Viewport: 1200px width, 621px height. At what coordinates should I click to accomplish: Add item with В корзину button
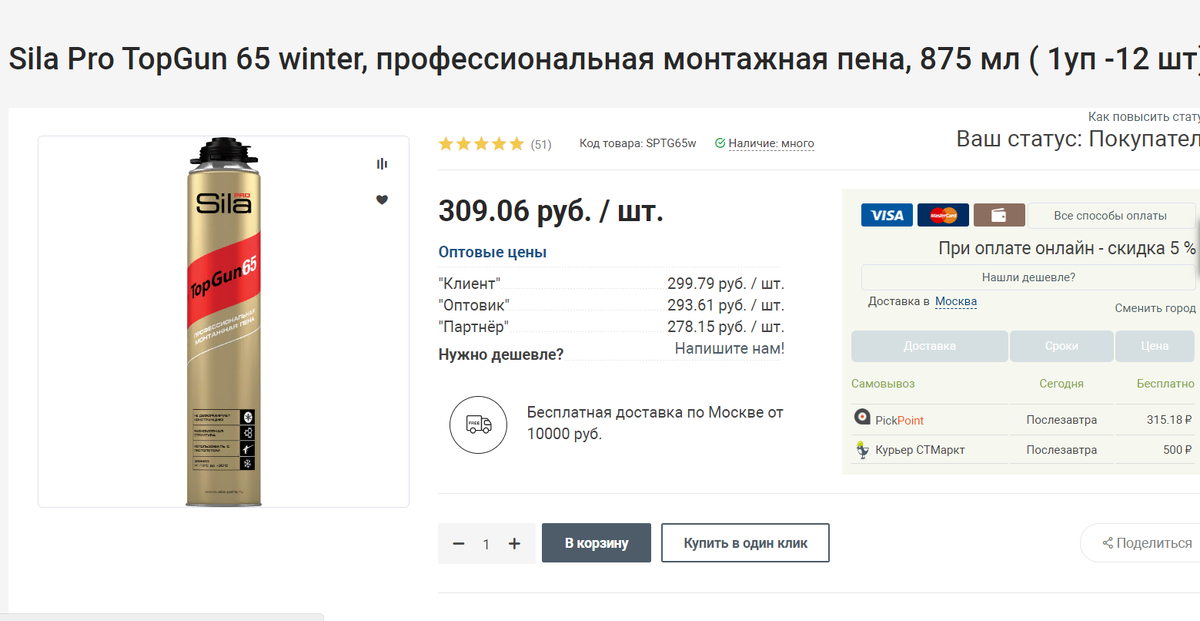597,543
